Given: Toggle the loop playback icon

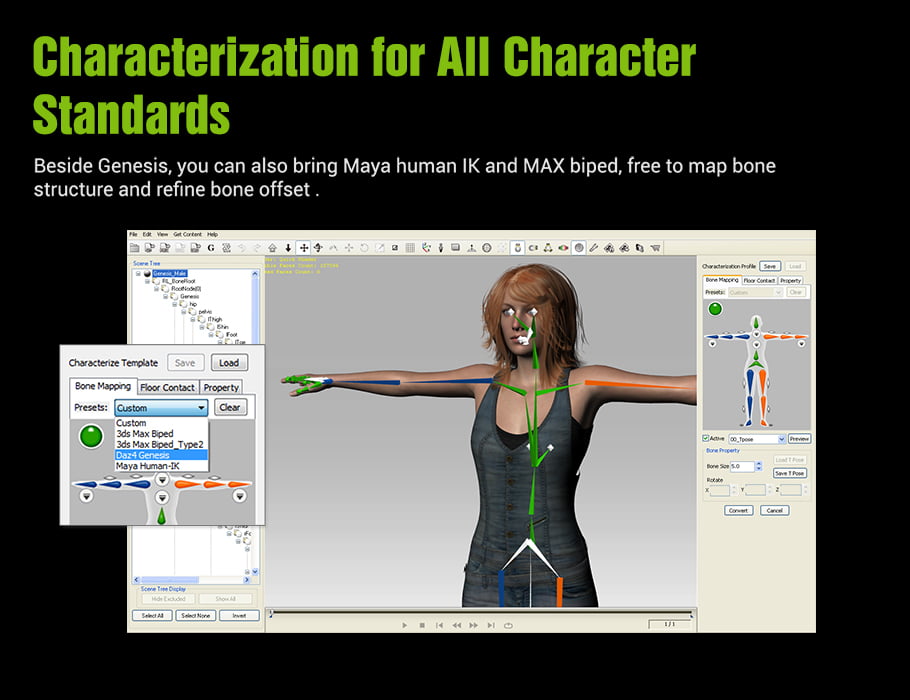Looking at the screenshot, I should coord(508,625).
